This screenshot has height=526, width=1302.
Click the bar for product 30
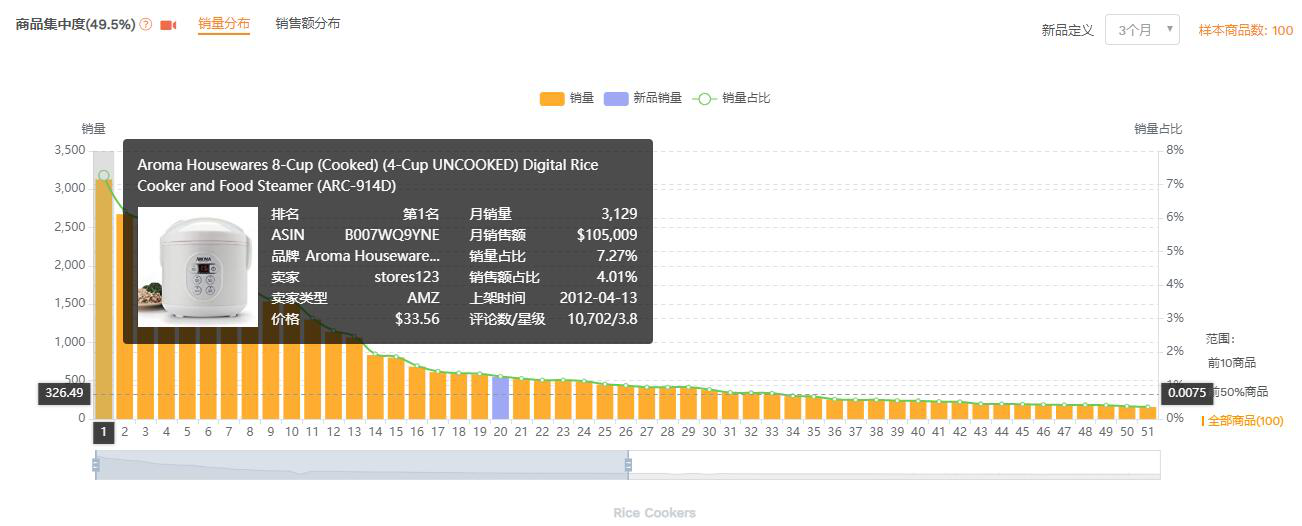pyautogui.click(x=709, y=405)
